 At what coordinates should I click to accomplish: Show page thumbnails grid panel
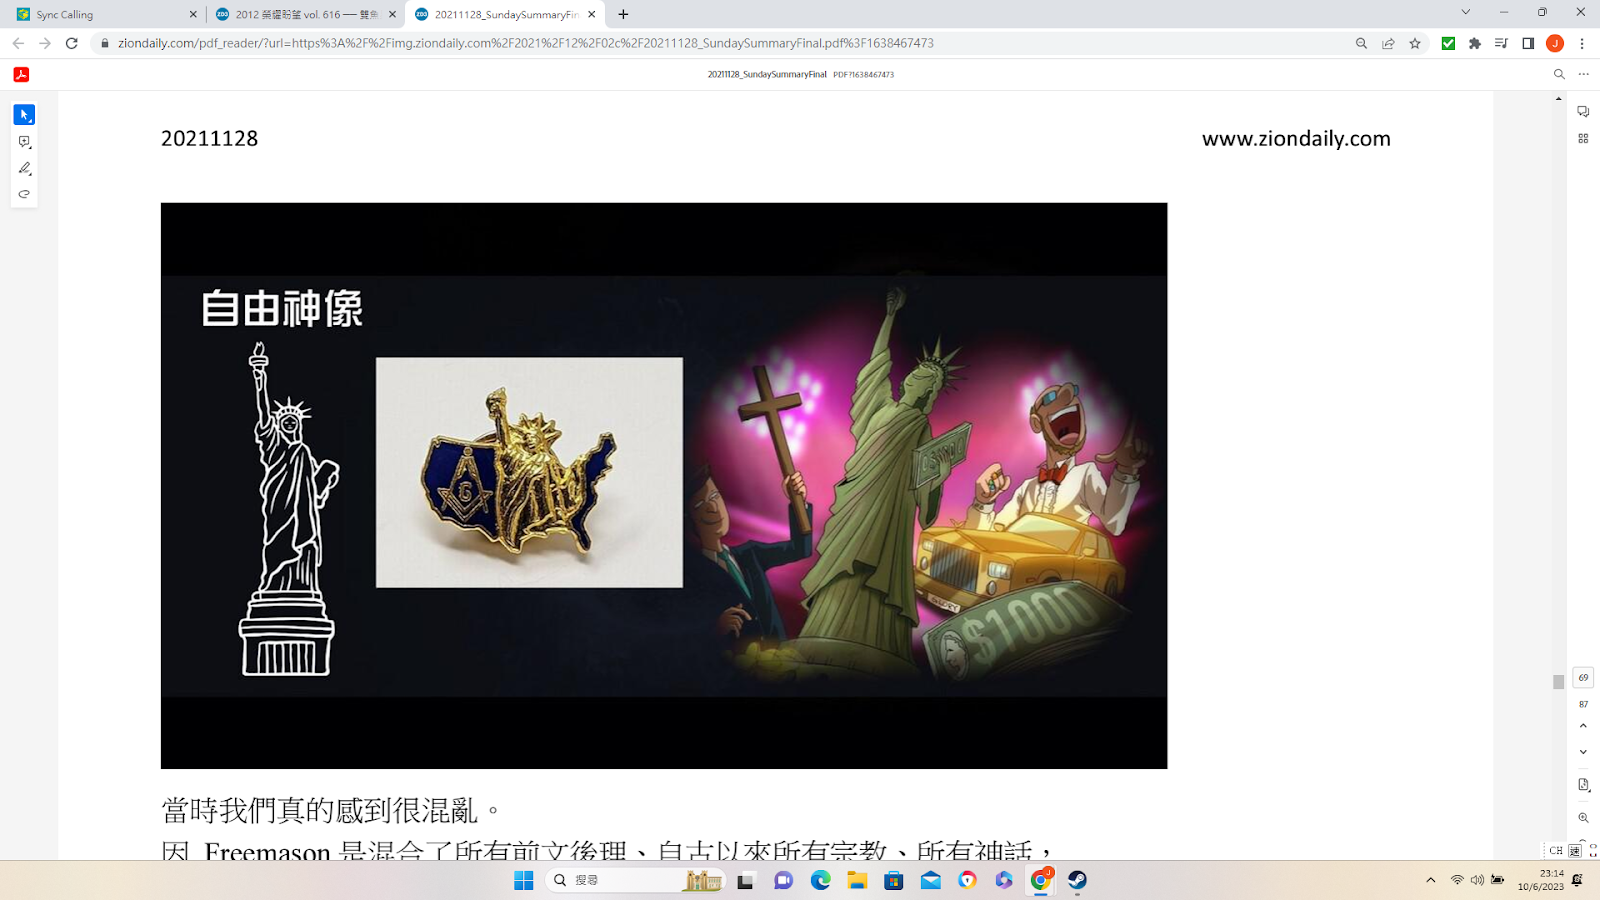tap(1583, 138)
